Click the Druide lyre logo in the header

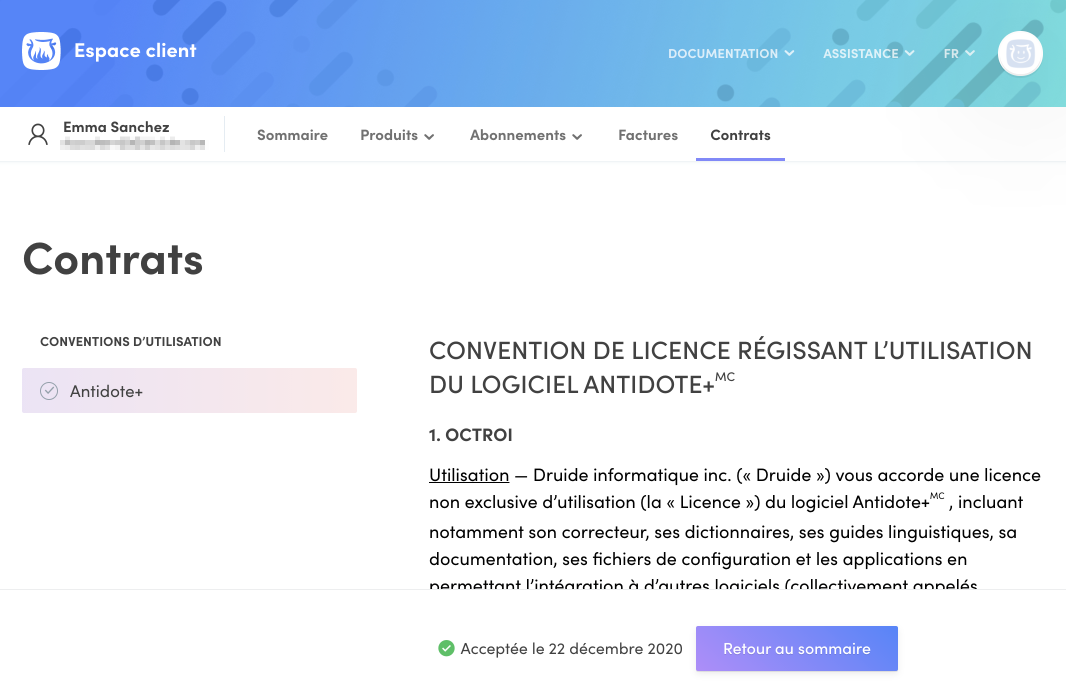(x=40, y=51)
